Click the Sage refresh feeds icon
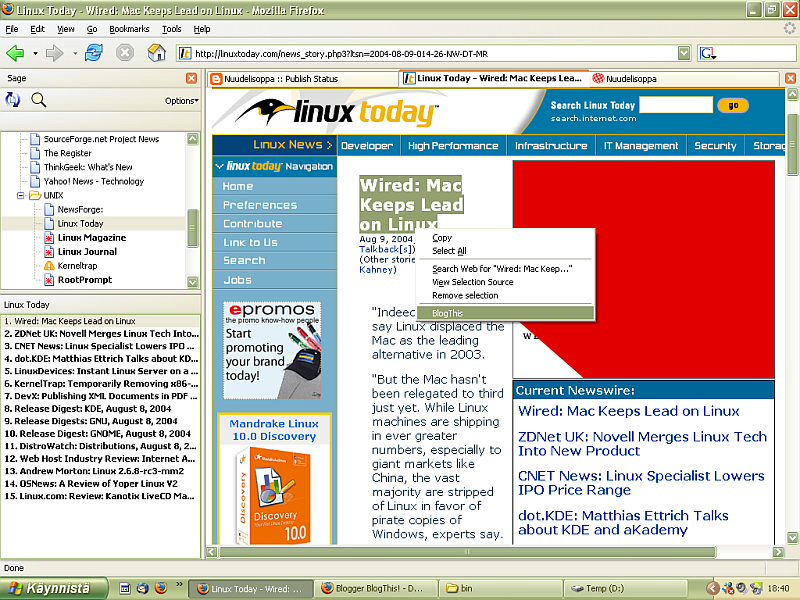 [13, 100]
